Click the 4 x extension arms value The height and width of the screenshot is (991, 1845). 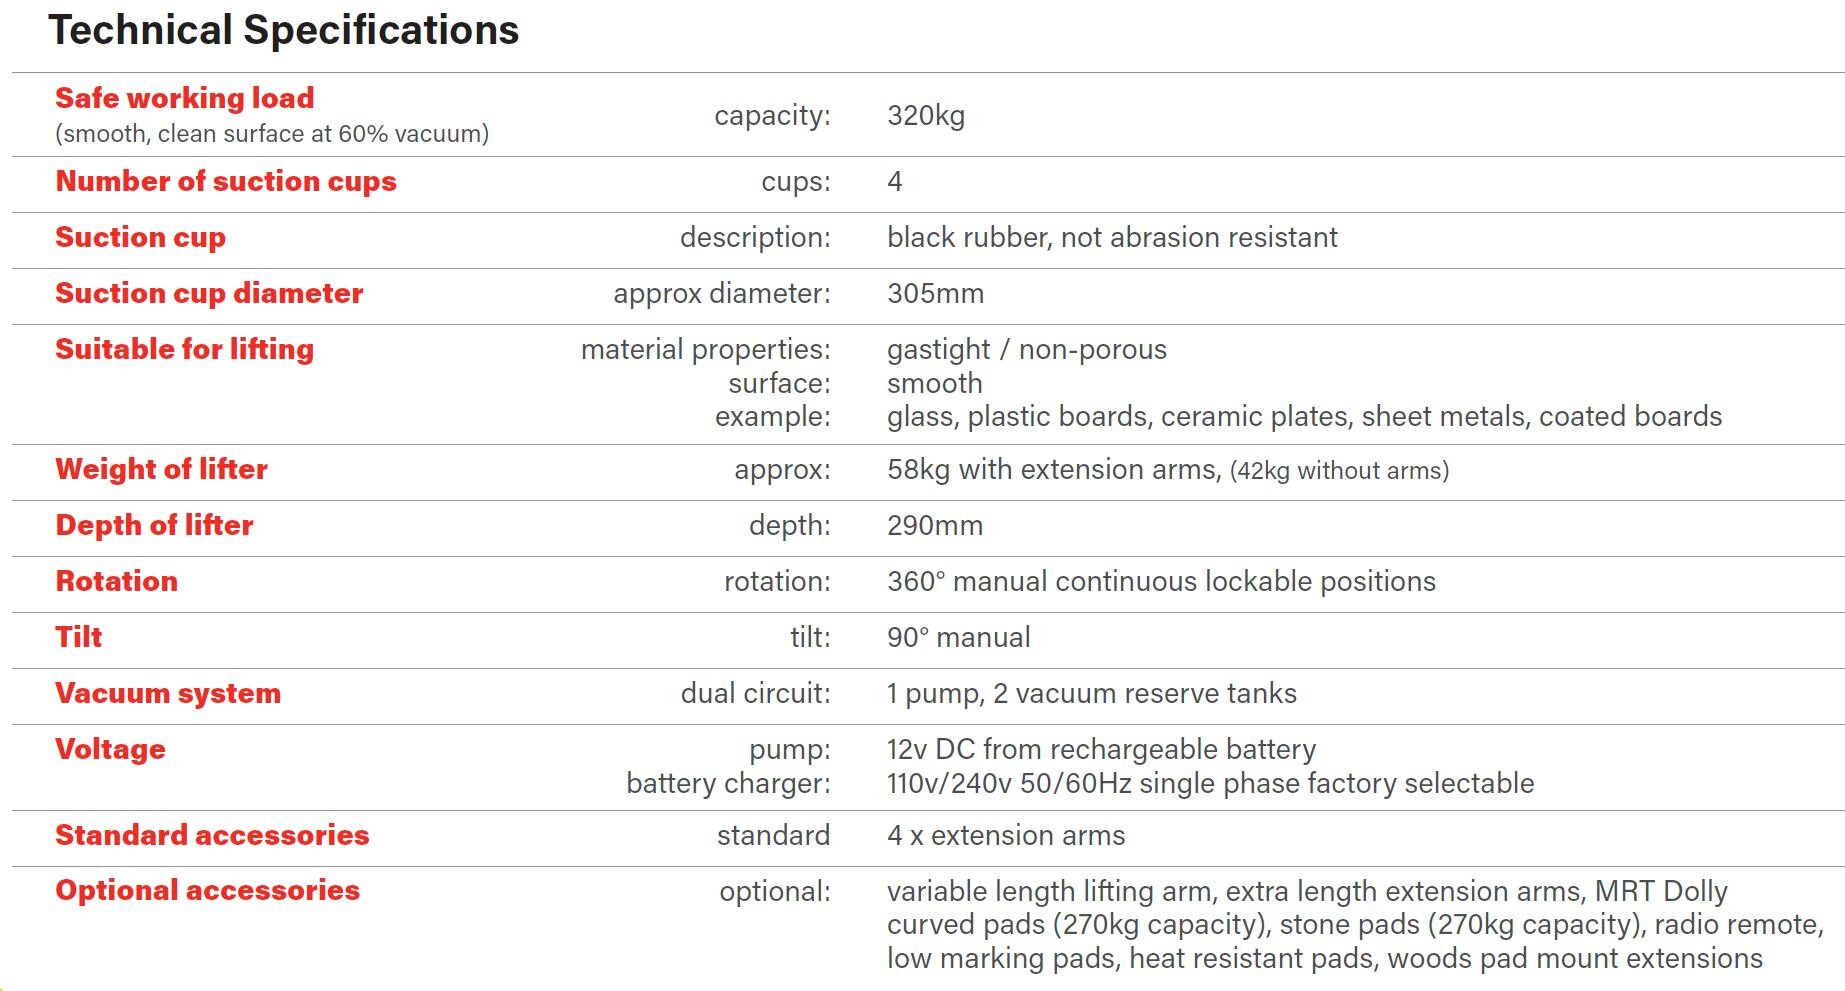tap(1005, 836)
